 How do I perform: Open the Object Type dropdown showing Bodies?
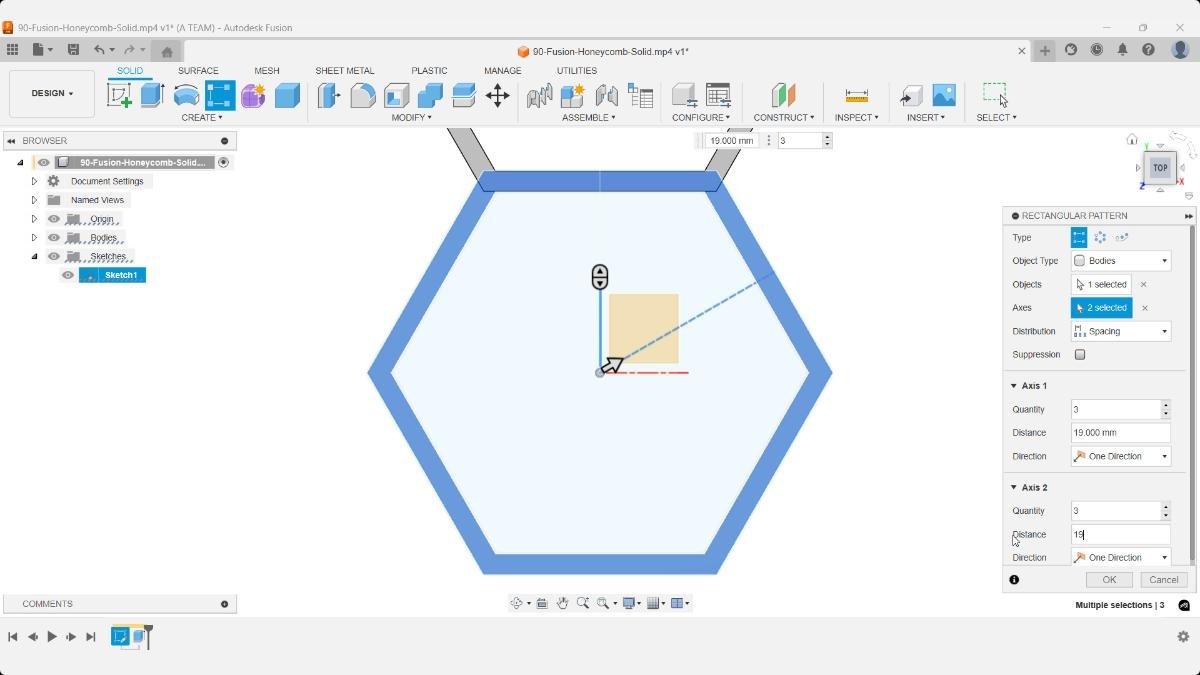pos(1120,260)
